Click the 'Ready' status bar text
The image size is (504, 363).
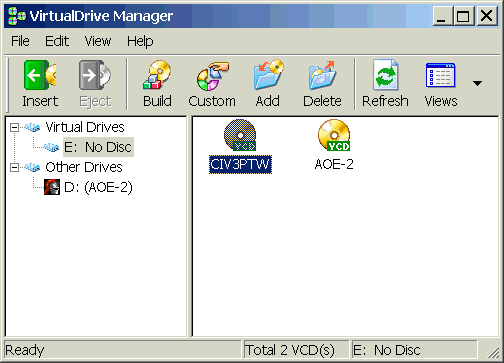pyautogui.click(x=25, y=350)
